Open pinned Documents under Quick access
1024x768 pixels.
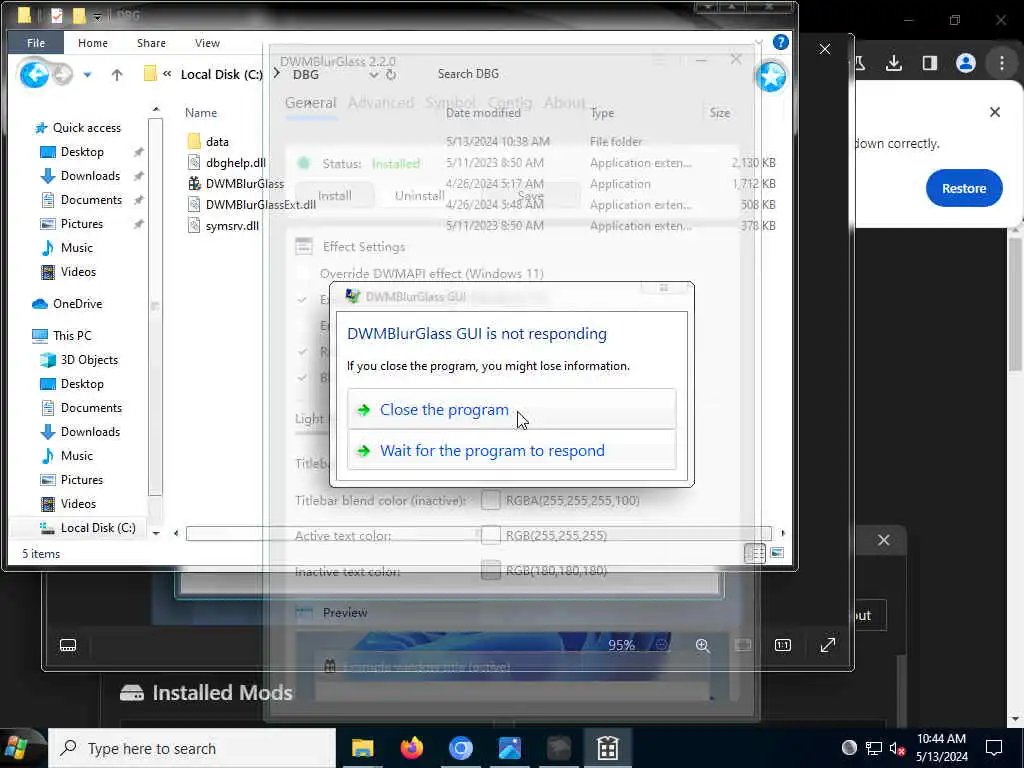[91, 200]
